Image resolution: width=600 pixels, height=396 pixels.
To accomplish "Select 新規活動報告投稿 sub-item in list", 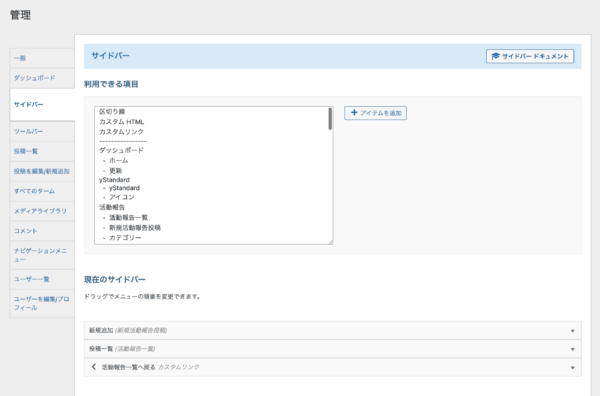I will pyautogui.click(x=135, y=228).
